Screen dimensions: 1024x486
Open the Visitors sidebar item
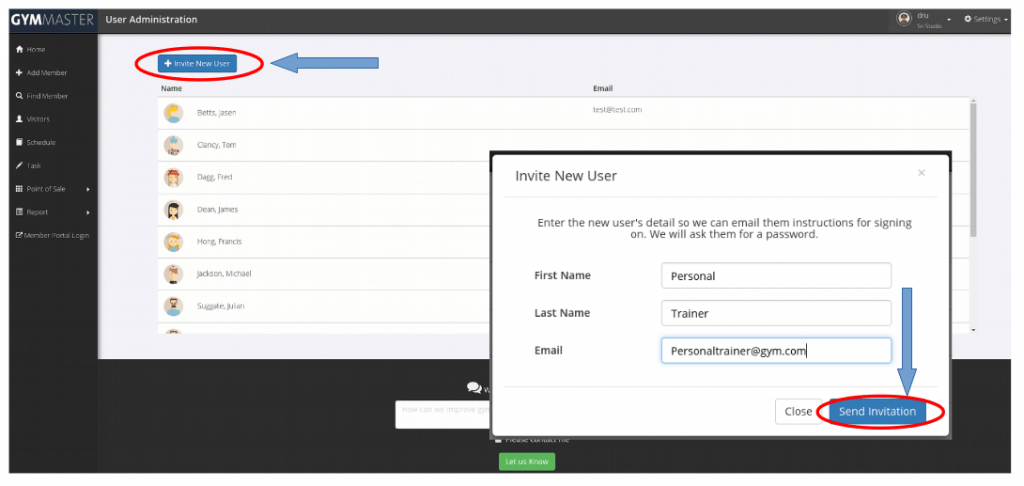pos(38,119)
